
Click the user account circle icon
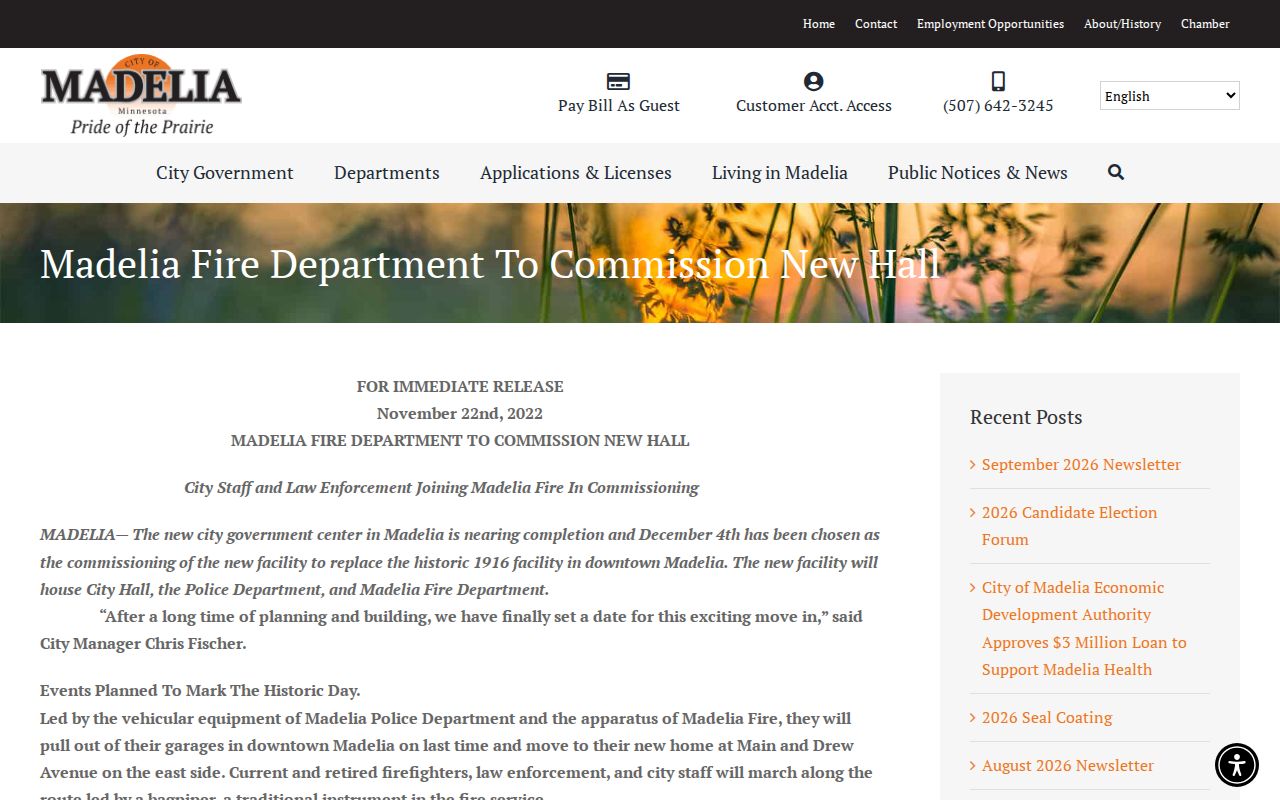click(x=814, y=82)
